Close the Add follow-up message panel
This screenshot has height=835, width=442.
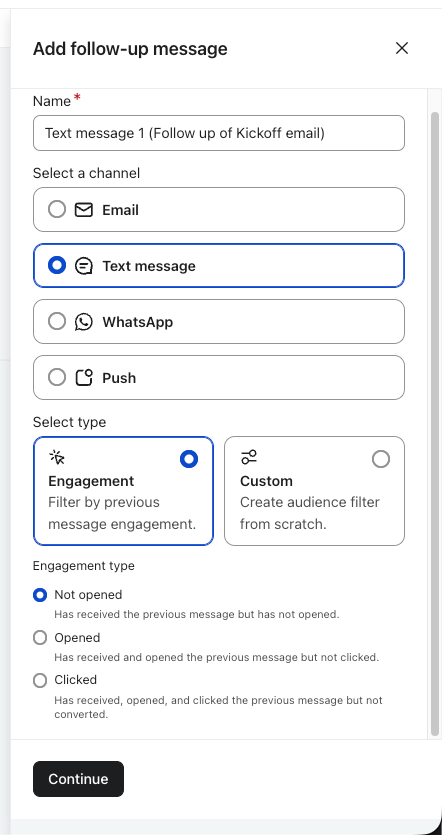(x=402, y=48)
